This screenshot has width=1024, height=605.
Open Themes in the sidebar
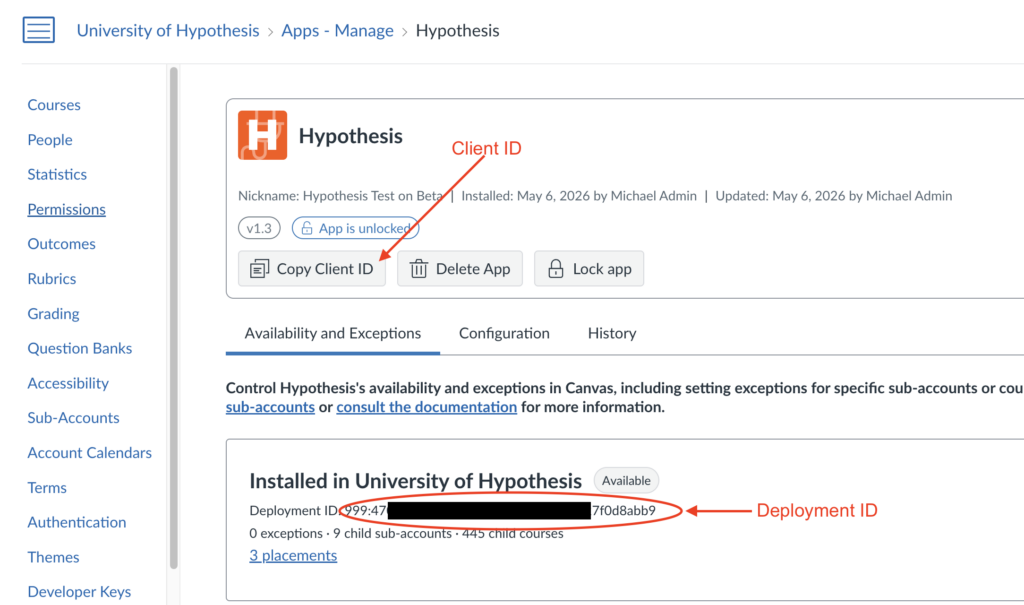[x=54, y=557]
